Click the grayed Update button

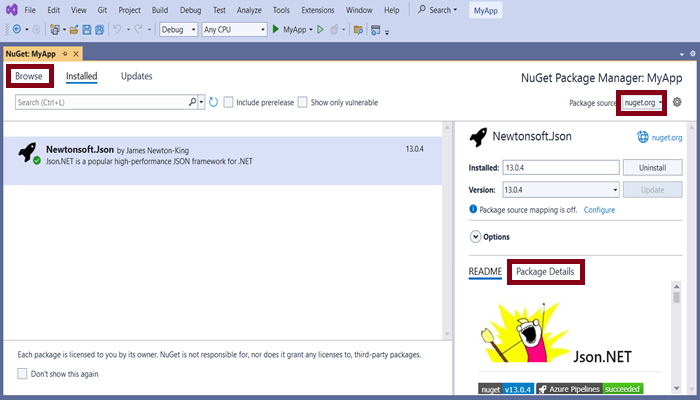[653, 190]
